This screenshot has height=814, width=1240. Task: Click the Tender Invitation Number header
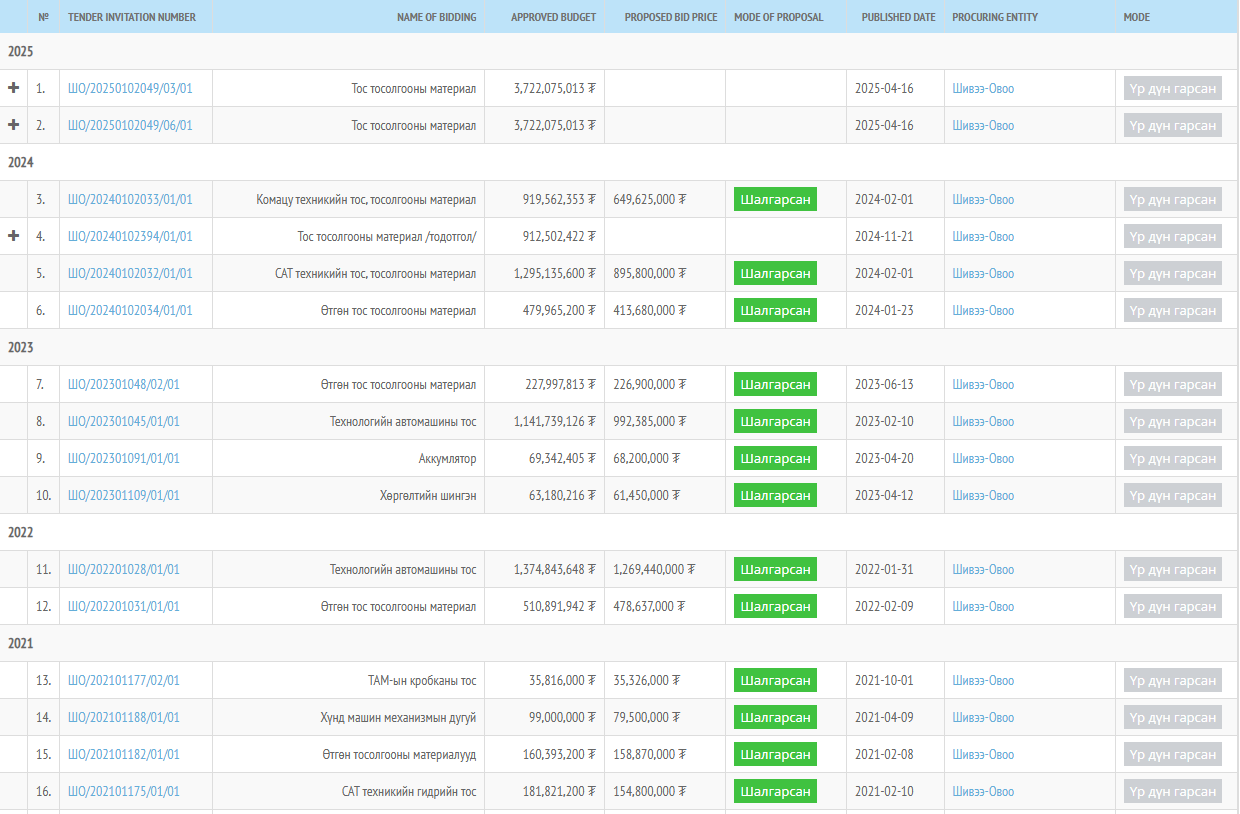click(132, 17)
